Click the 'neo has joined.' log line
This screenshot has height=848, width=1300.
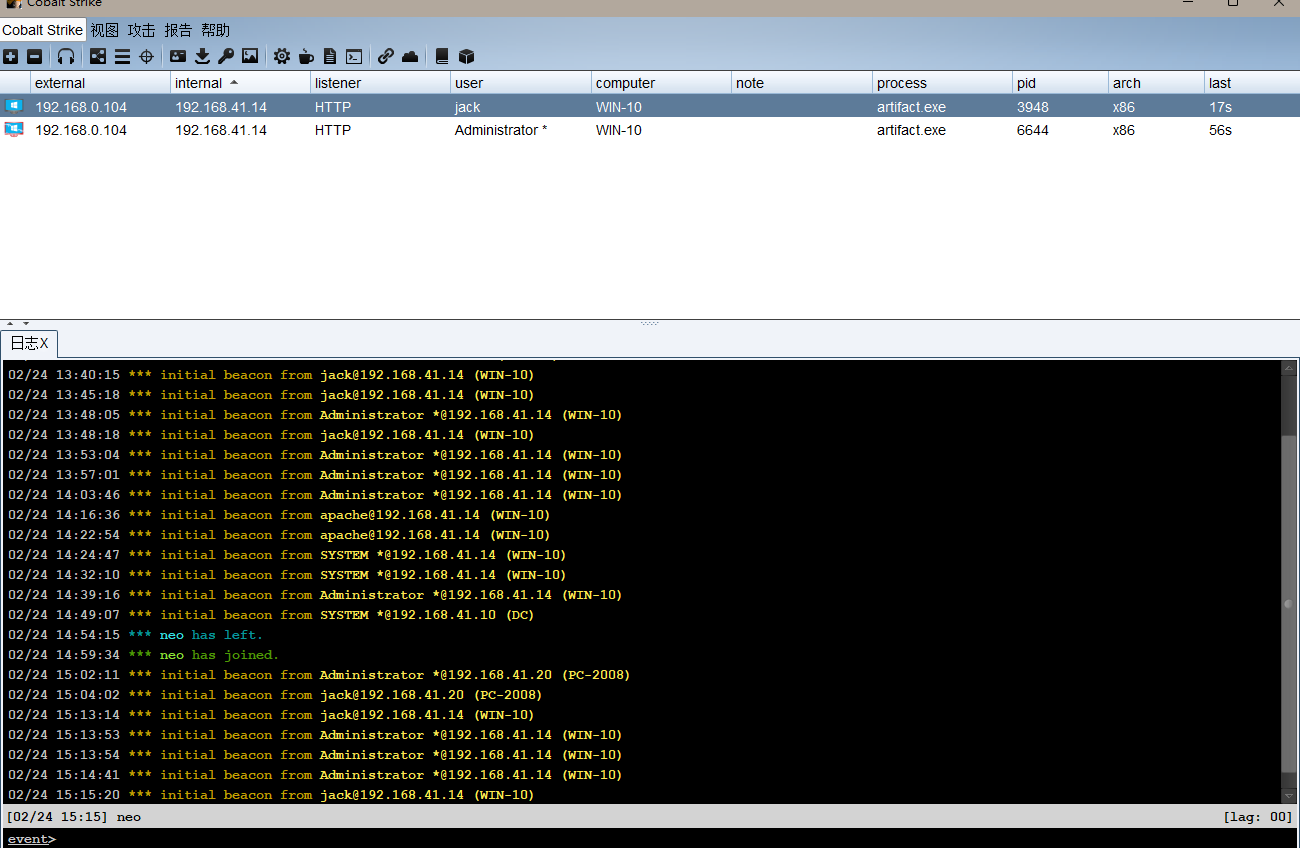pyautogui.click(x=144, y=654)
